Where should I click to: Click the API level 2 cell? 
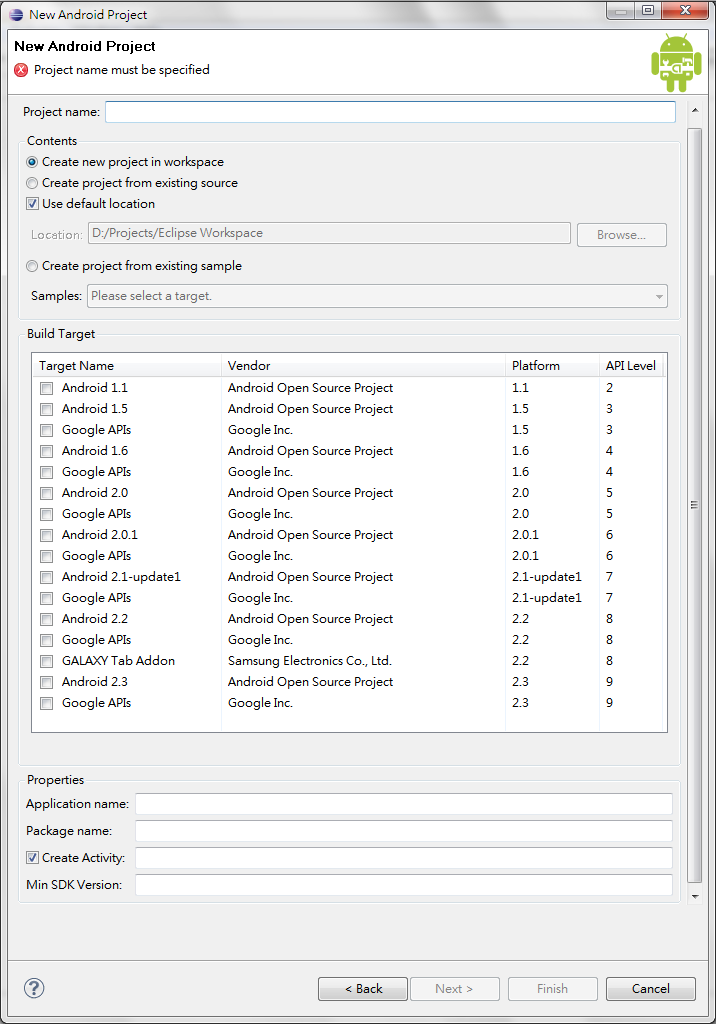[x=610, y=388]
